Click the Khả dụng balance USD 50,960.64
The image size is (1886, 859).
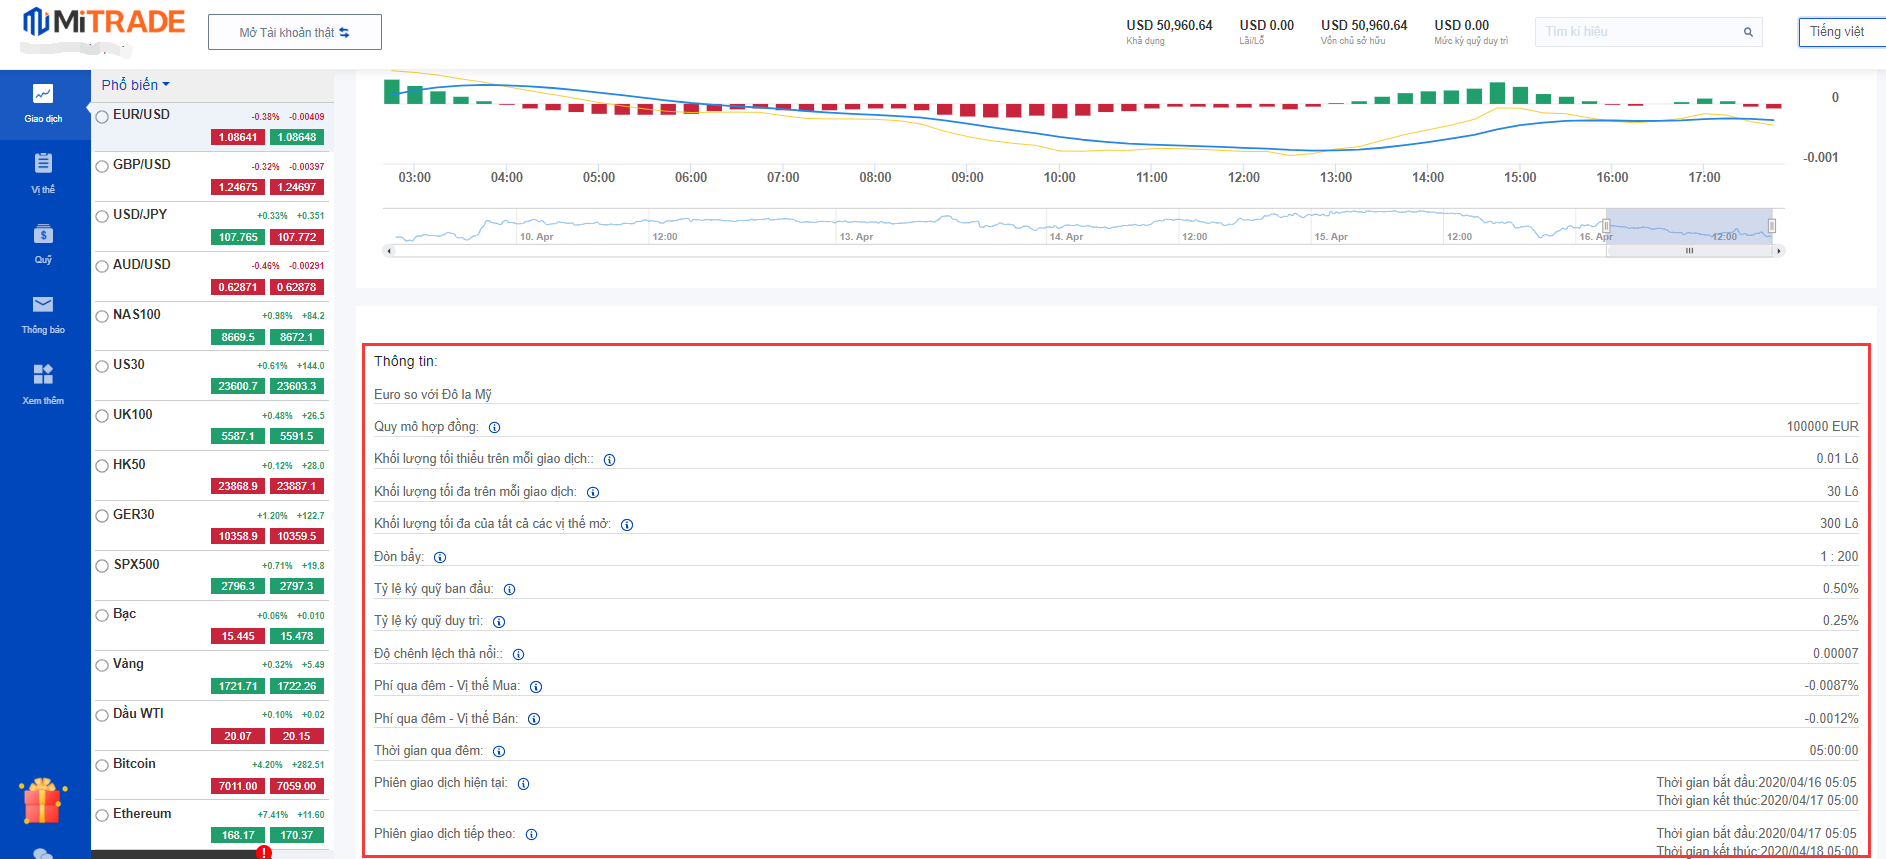click(1169, 25)
